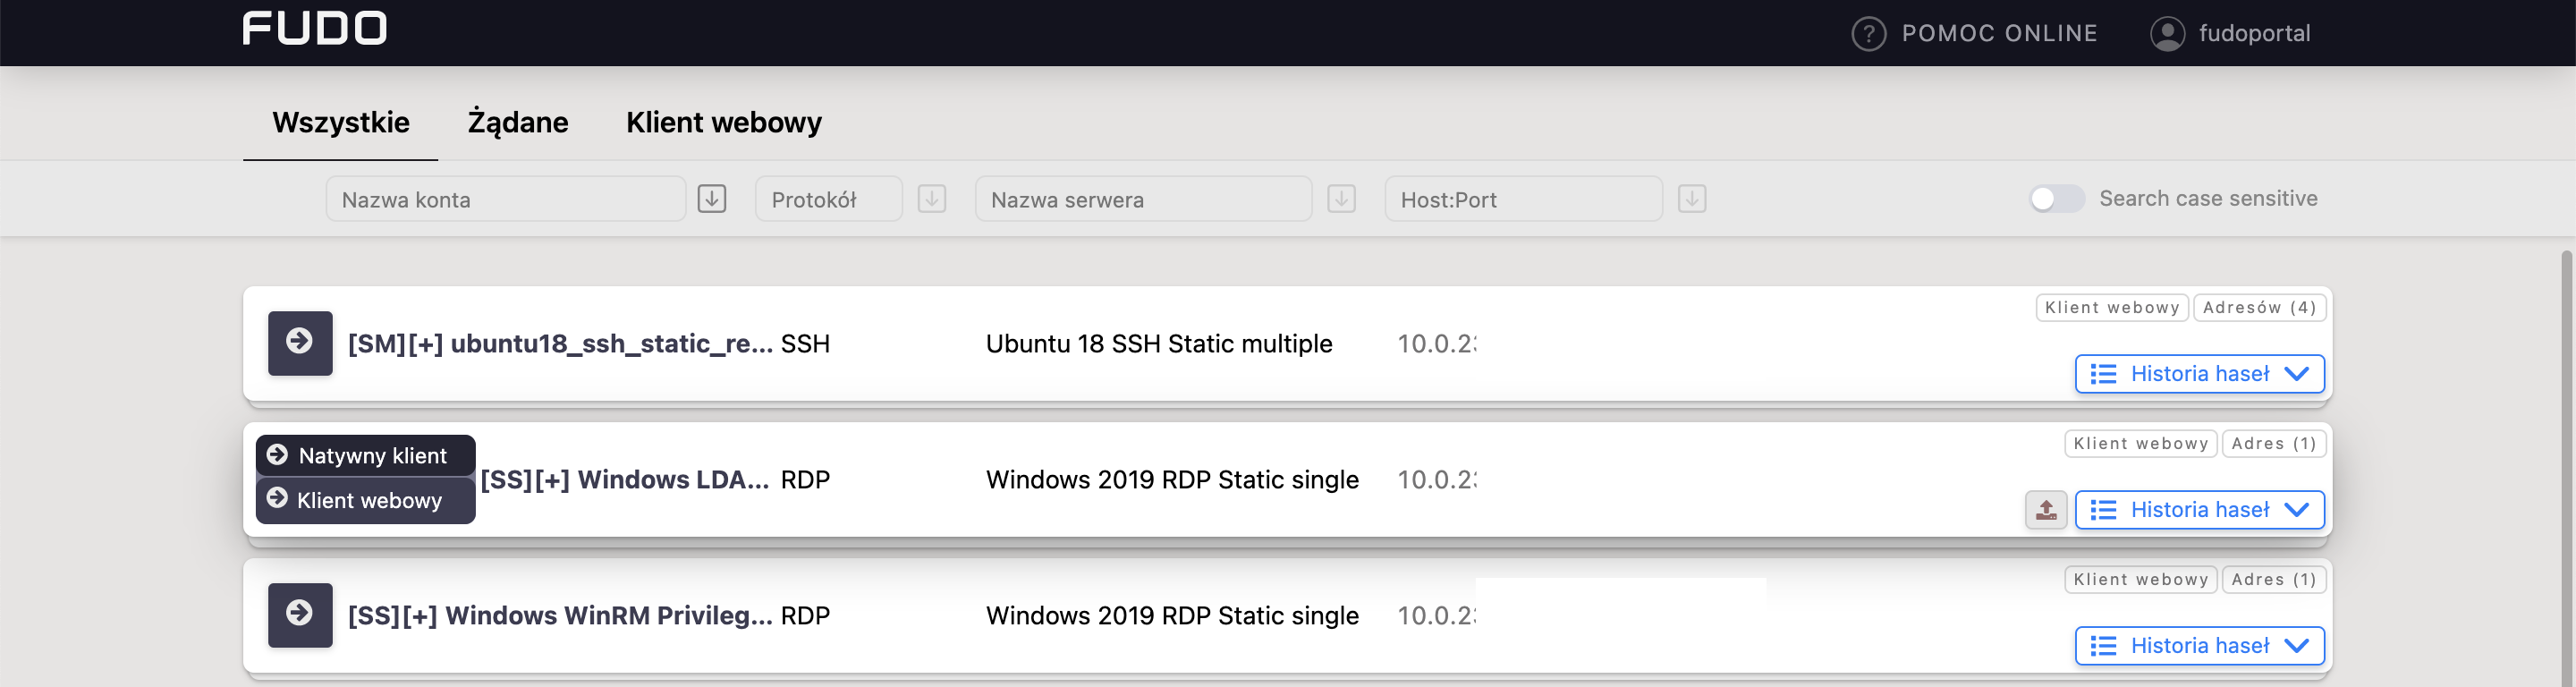Click the Adresów (4) badge on Ubuntu row
This screenshot has height=687, width=2576.
coord(2258,308)
